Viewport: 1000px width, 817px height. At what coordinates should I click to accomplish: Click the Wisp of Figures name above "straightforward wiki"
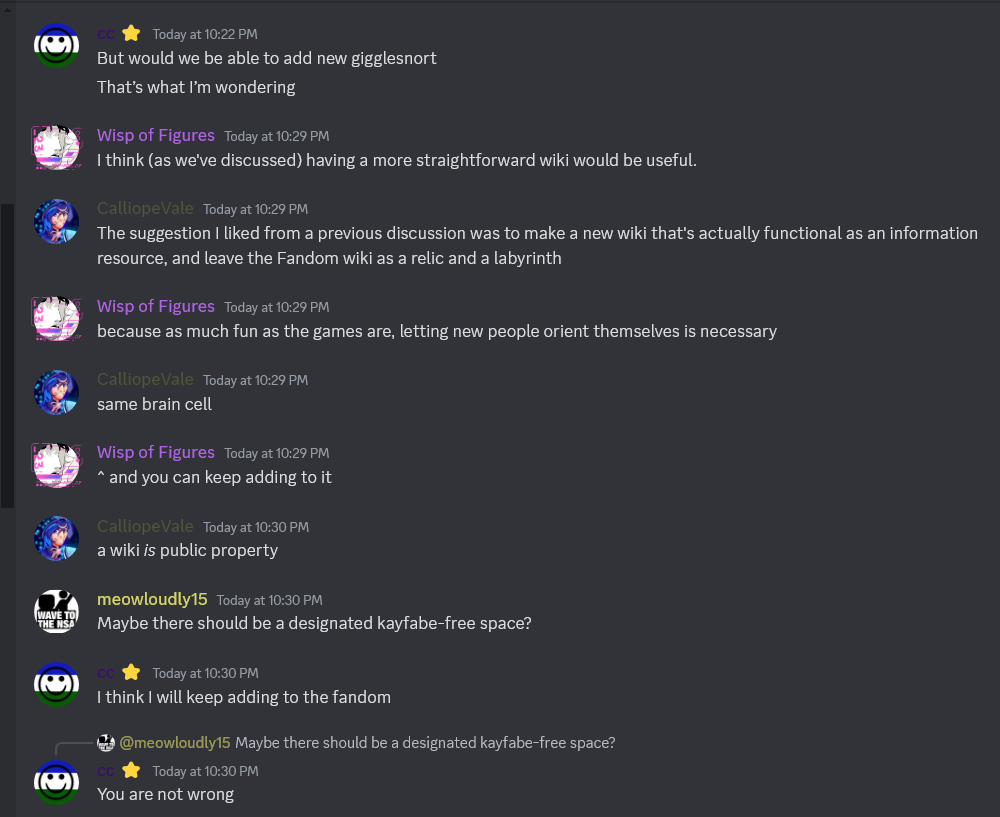click(155, 135)
